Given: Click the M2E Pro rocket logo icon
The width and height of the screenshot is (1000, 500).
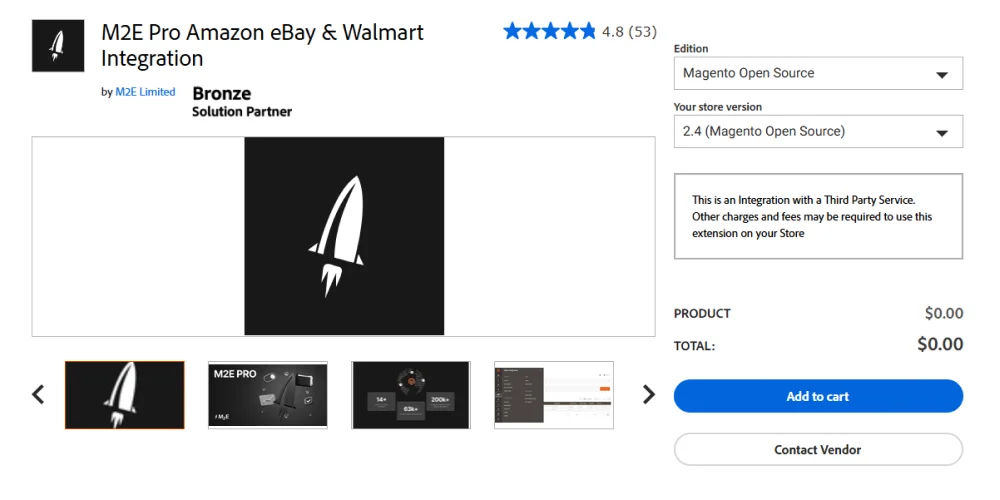Looking at the screenshot, I should tap(58, 46).
